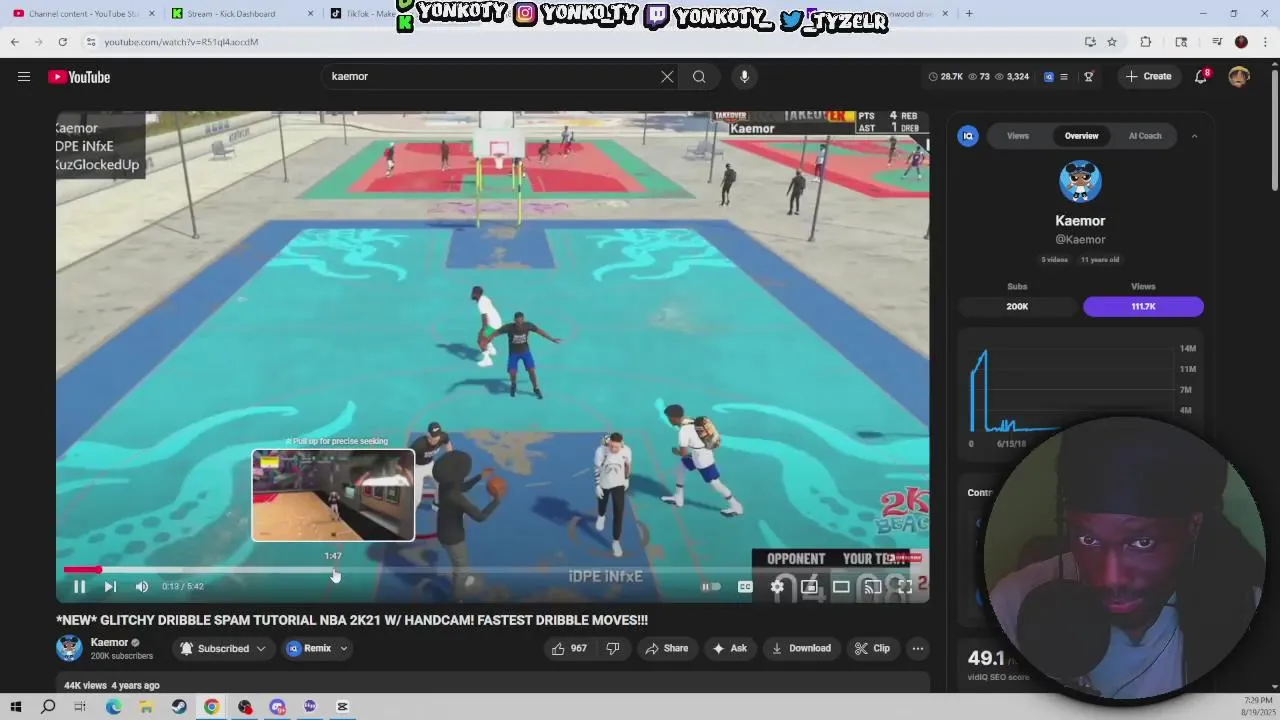Close the Kick Dashboard browser tab

point(310,14)
